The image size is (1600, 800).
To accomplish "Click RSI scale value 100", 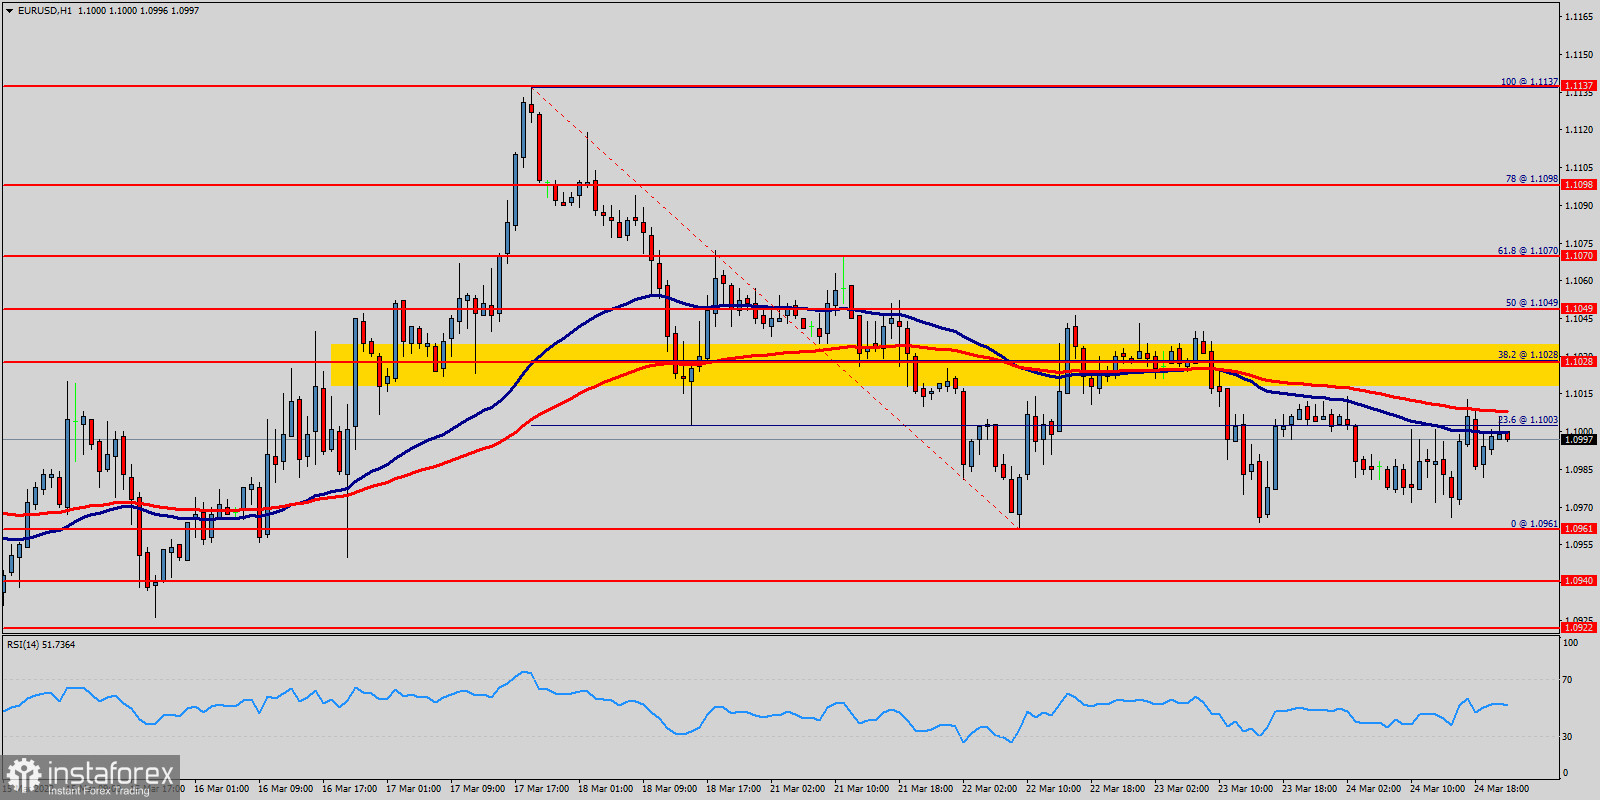I will (x=1570, y=643).
